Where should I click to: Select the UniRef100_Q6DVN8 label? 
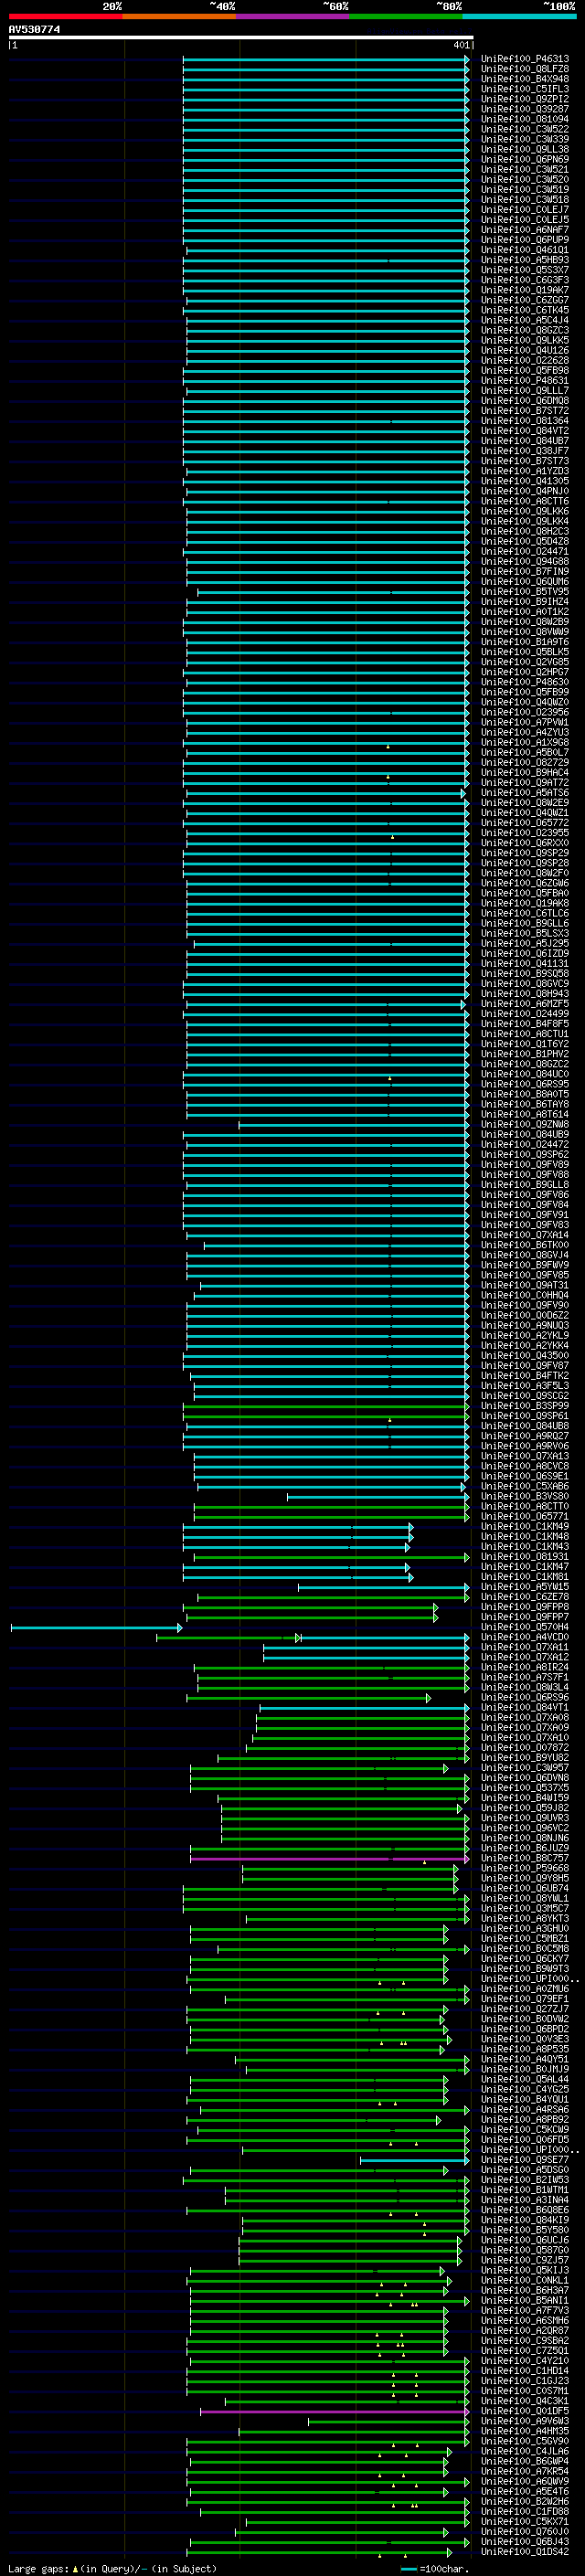pos(524,1778)
